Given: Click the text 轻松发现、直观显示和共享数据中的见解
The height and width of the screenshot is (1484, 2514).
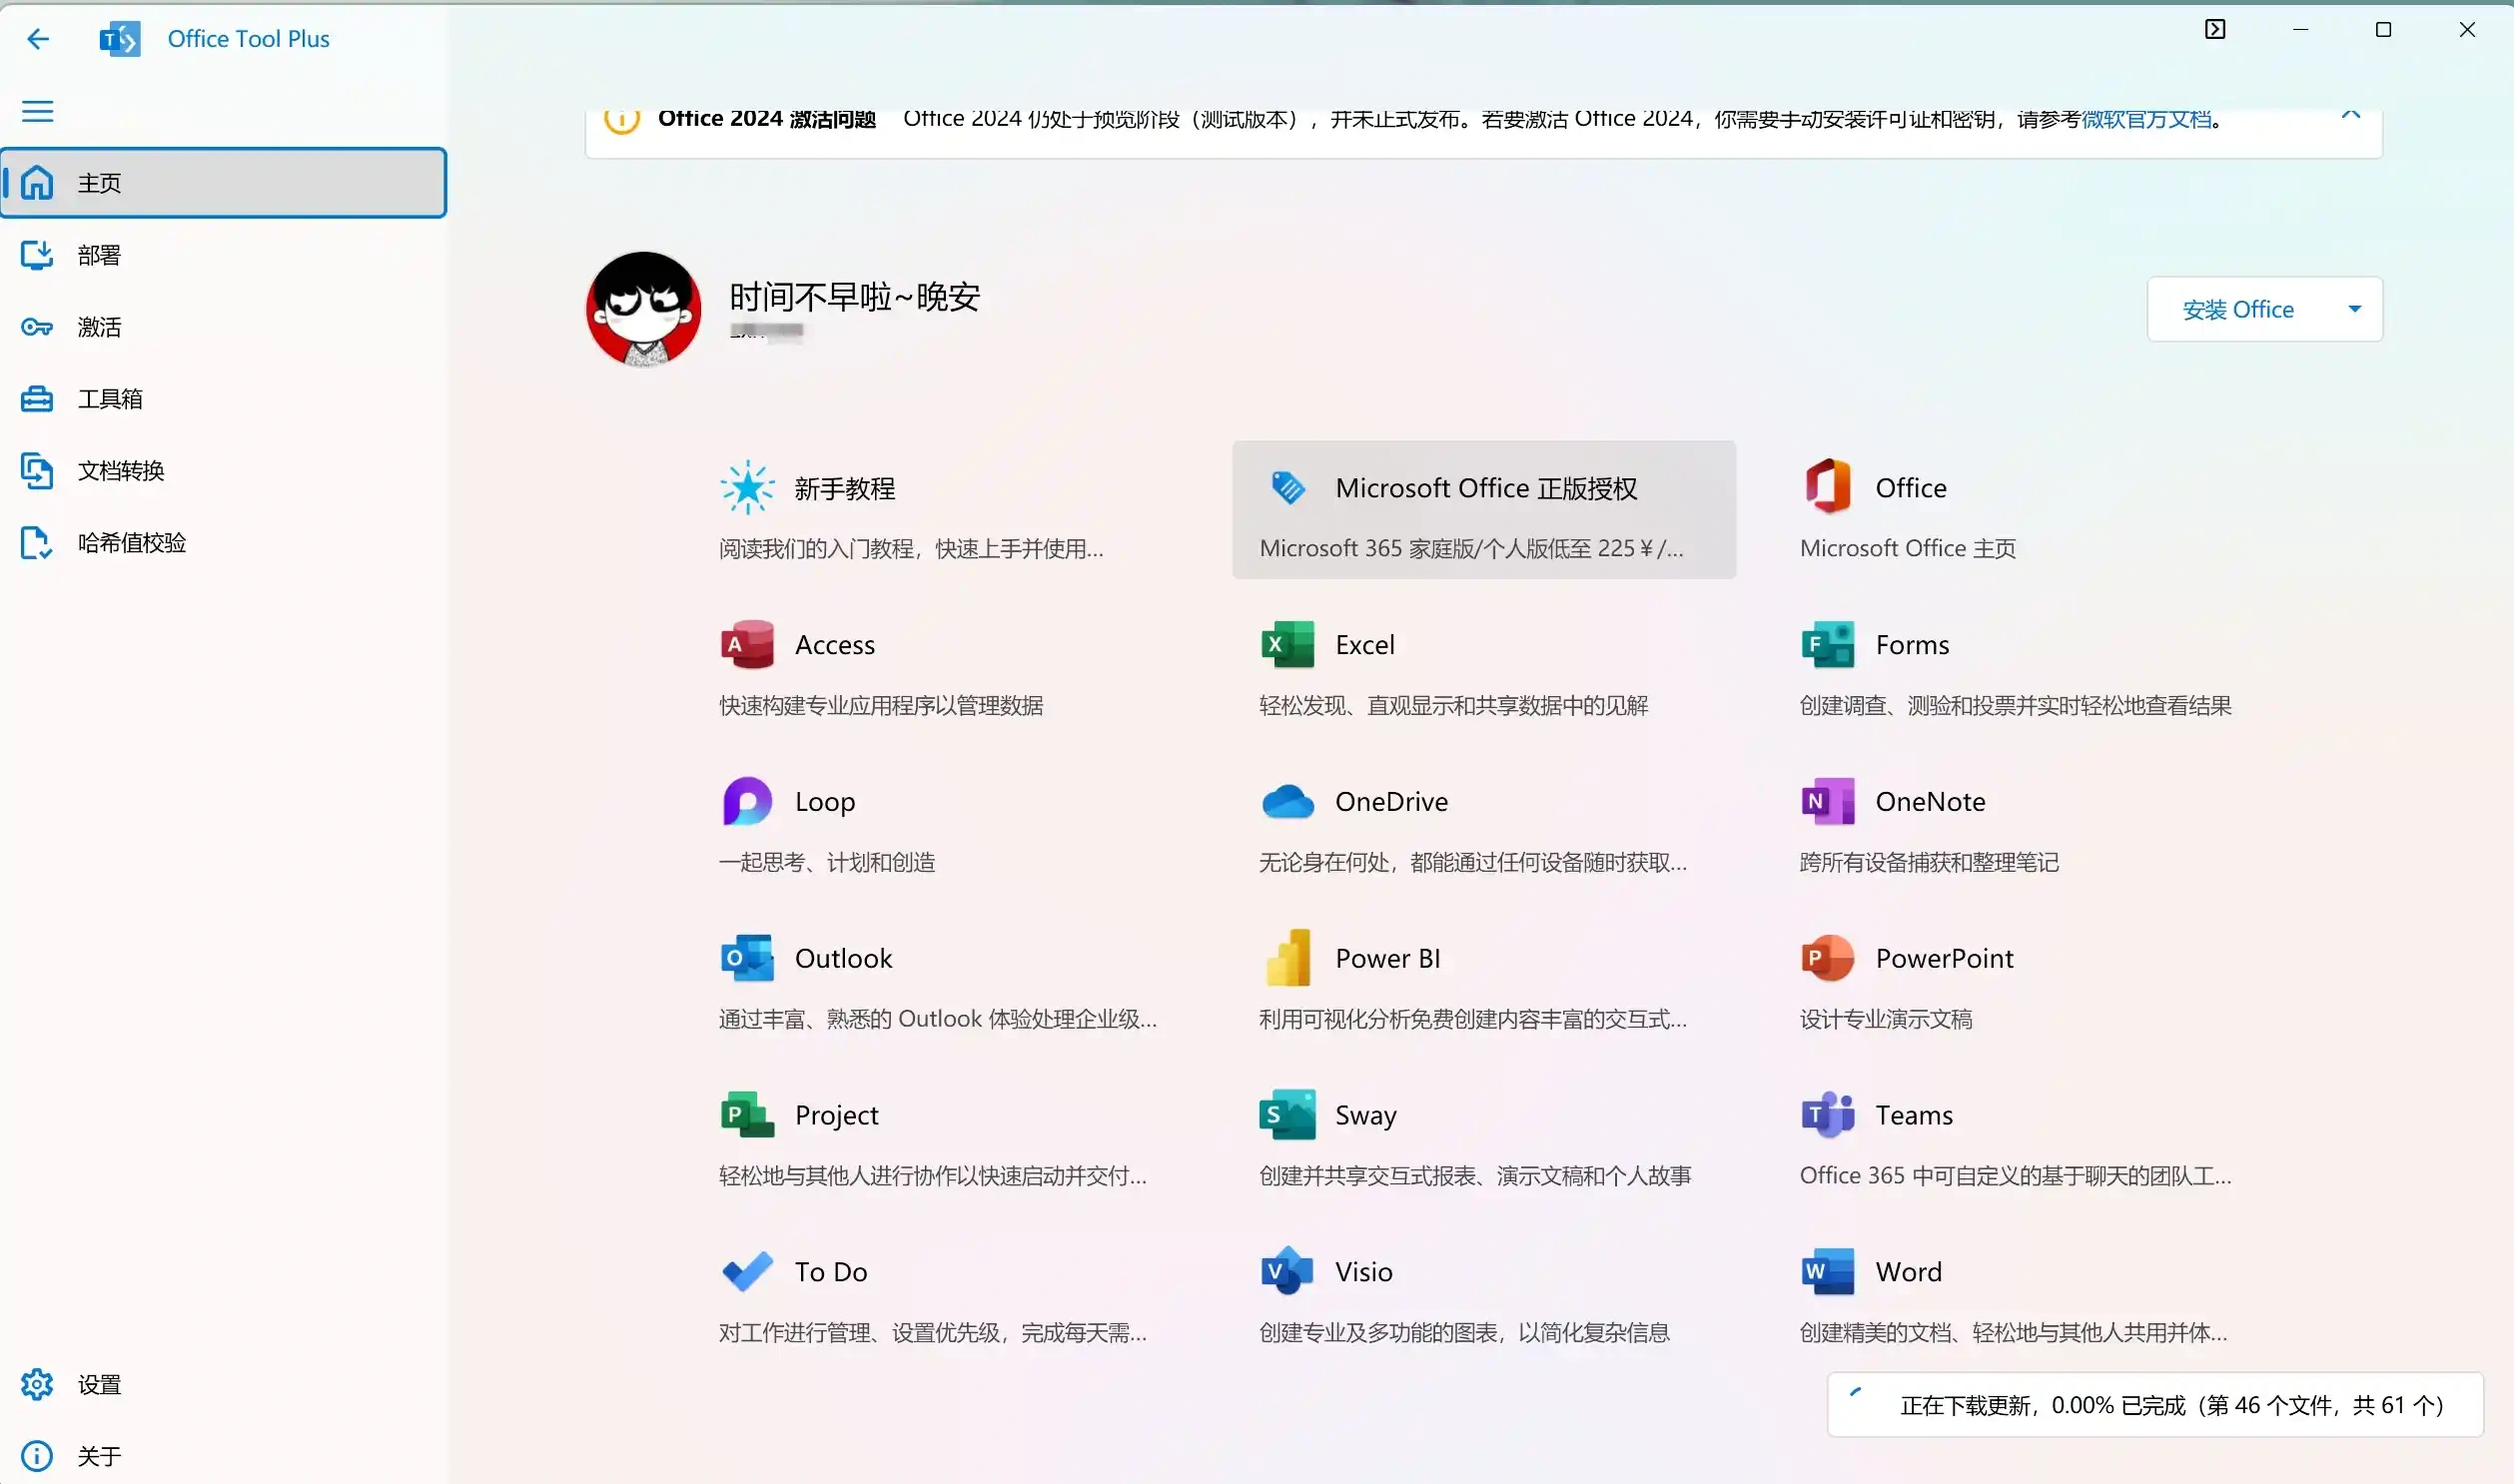Looking at the screenshot, I should (x=1454, y=706).
